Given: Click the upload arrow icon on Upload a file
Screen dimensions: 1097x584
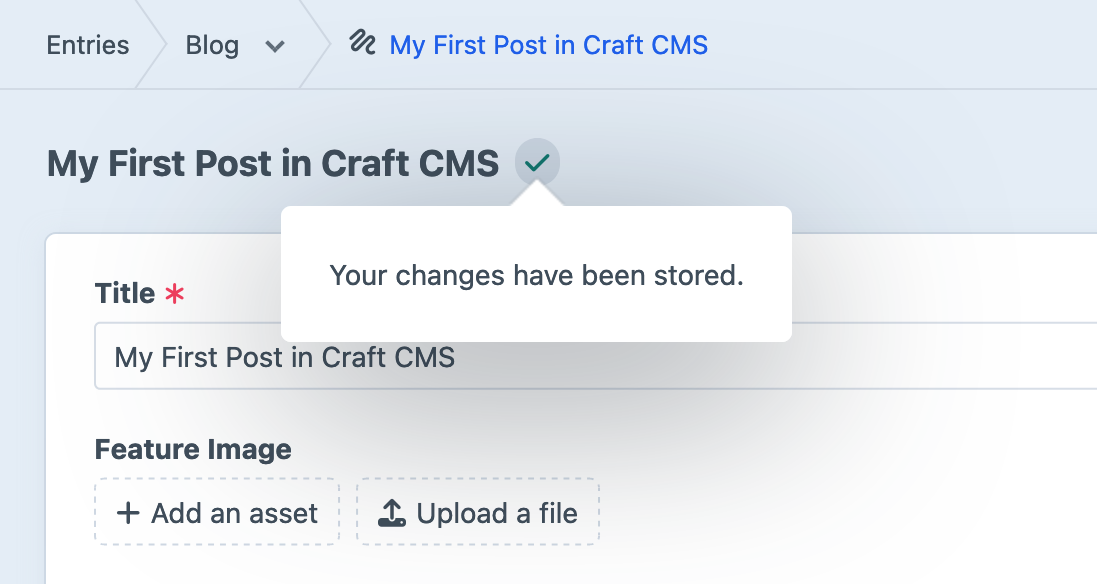Looking at the screenshot, I should coord(391,514).
